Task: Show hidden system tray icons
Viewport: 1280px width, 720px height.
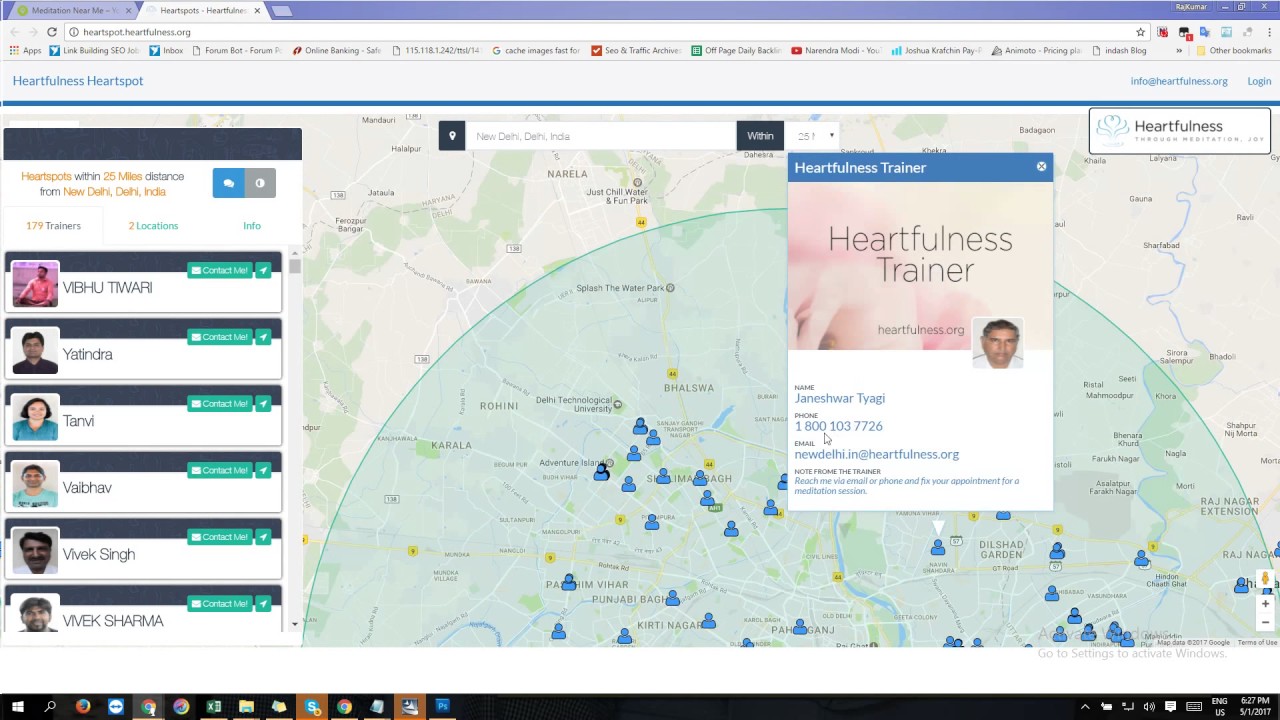Action: tap(1085, 707)
